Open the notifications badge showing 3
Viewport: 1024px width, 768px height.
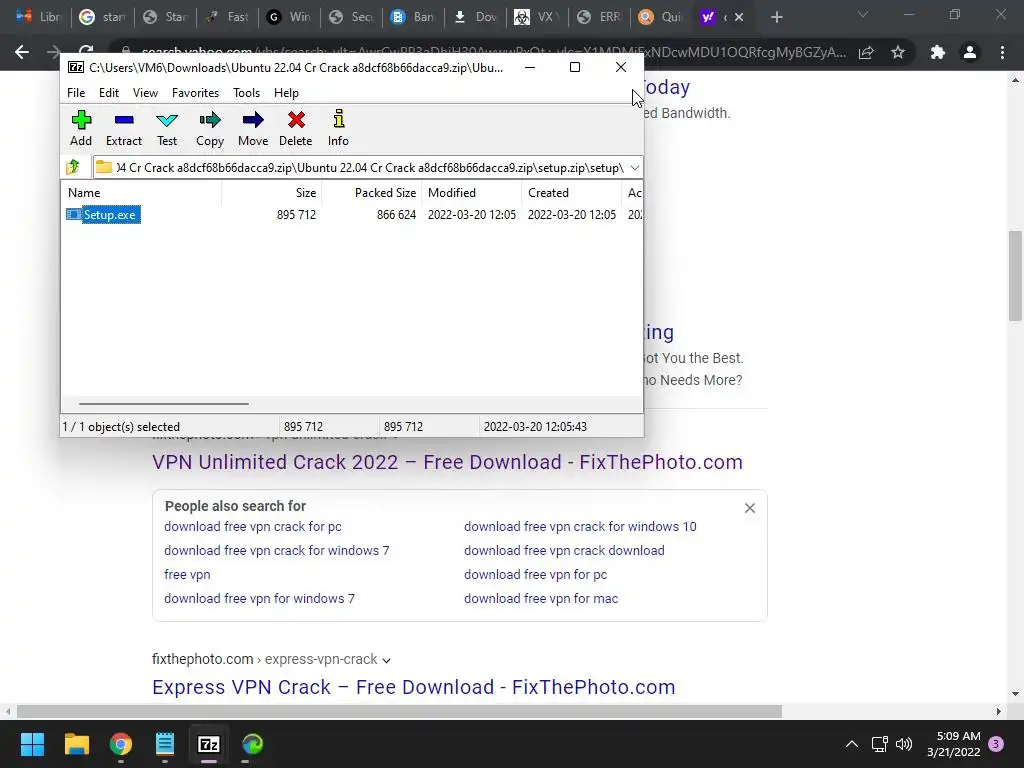(996, 744)
